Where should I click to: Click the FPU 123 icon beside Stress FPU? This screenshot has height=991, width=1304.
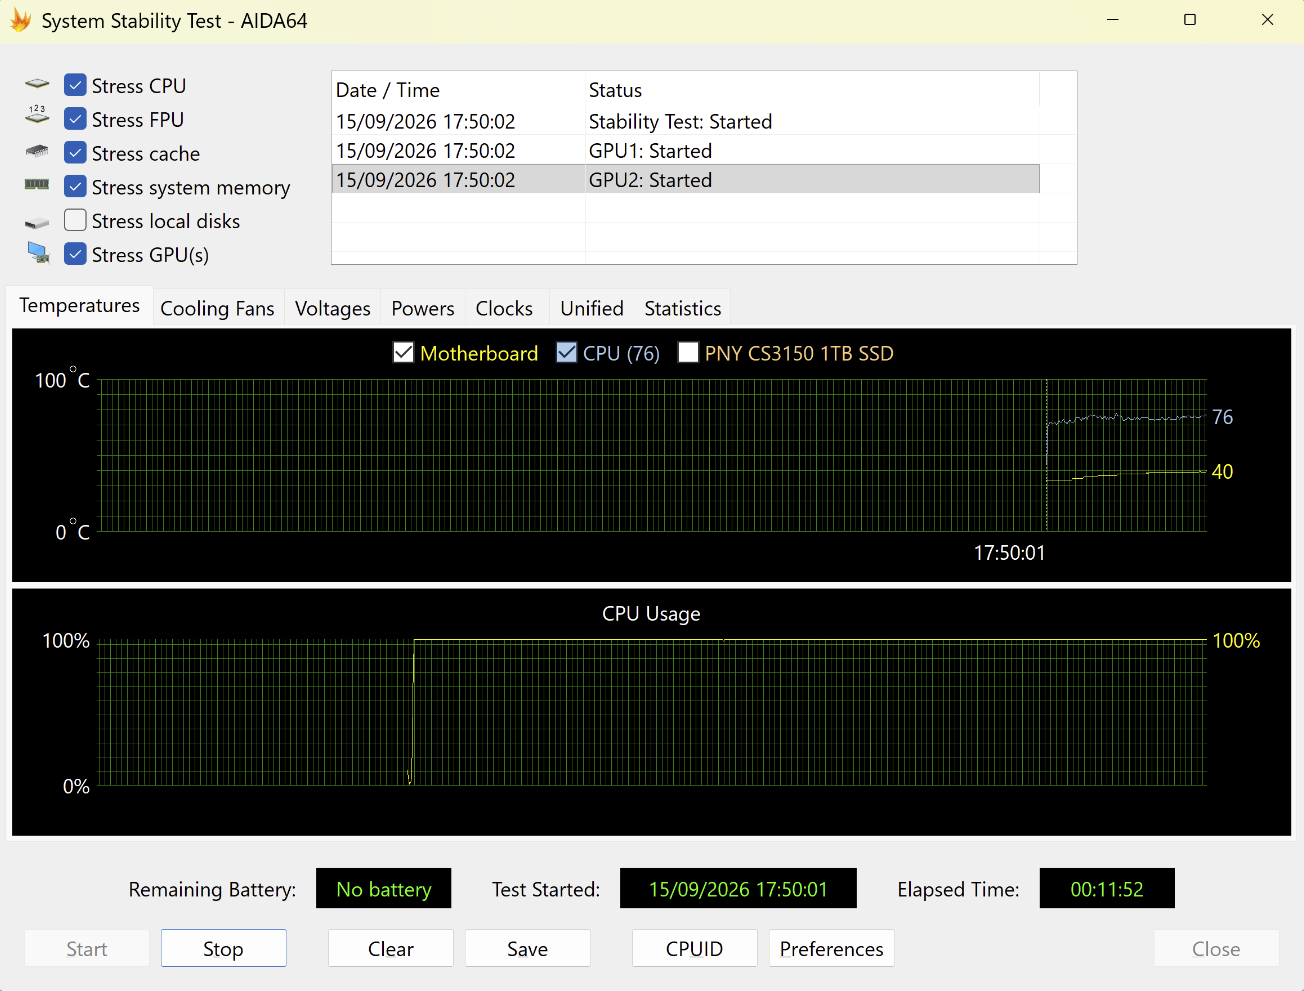click(37, 115)
